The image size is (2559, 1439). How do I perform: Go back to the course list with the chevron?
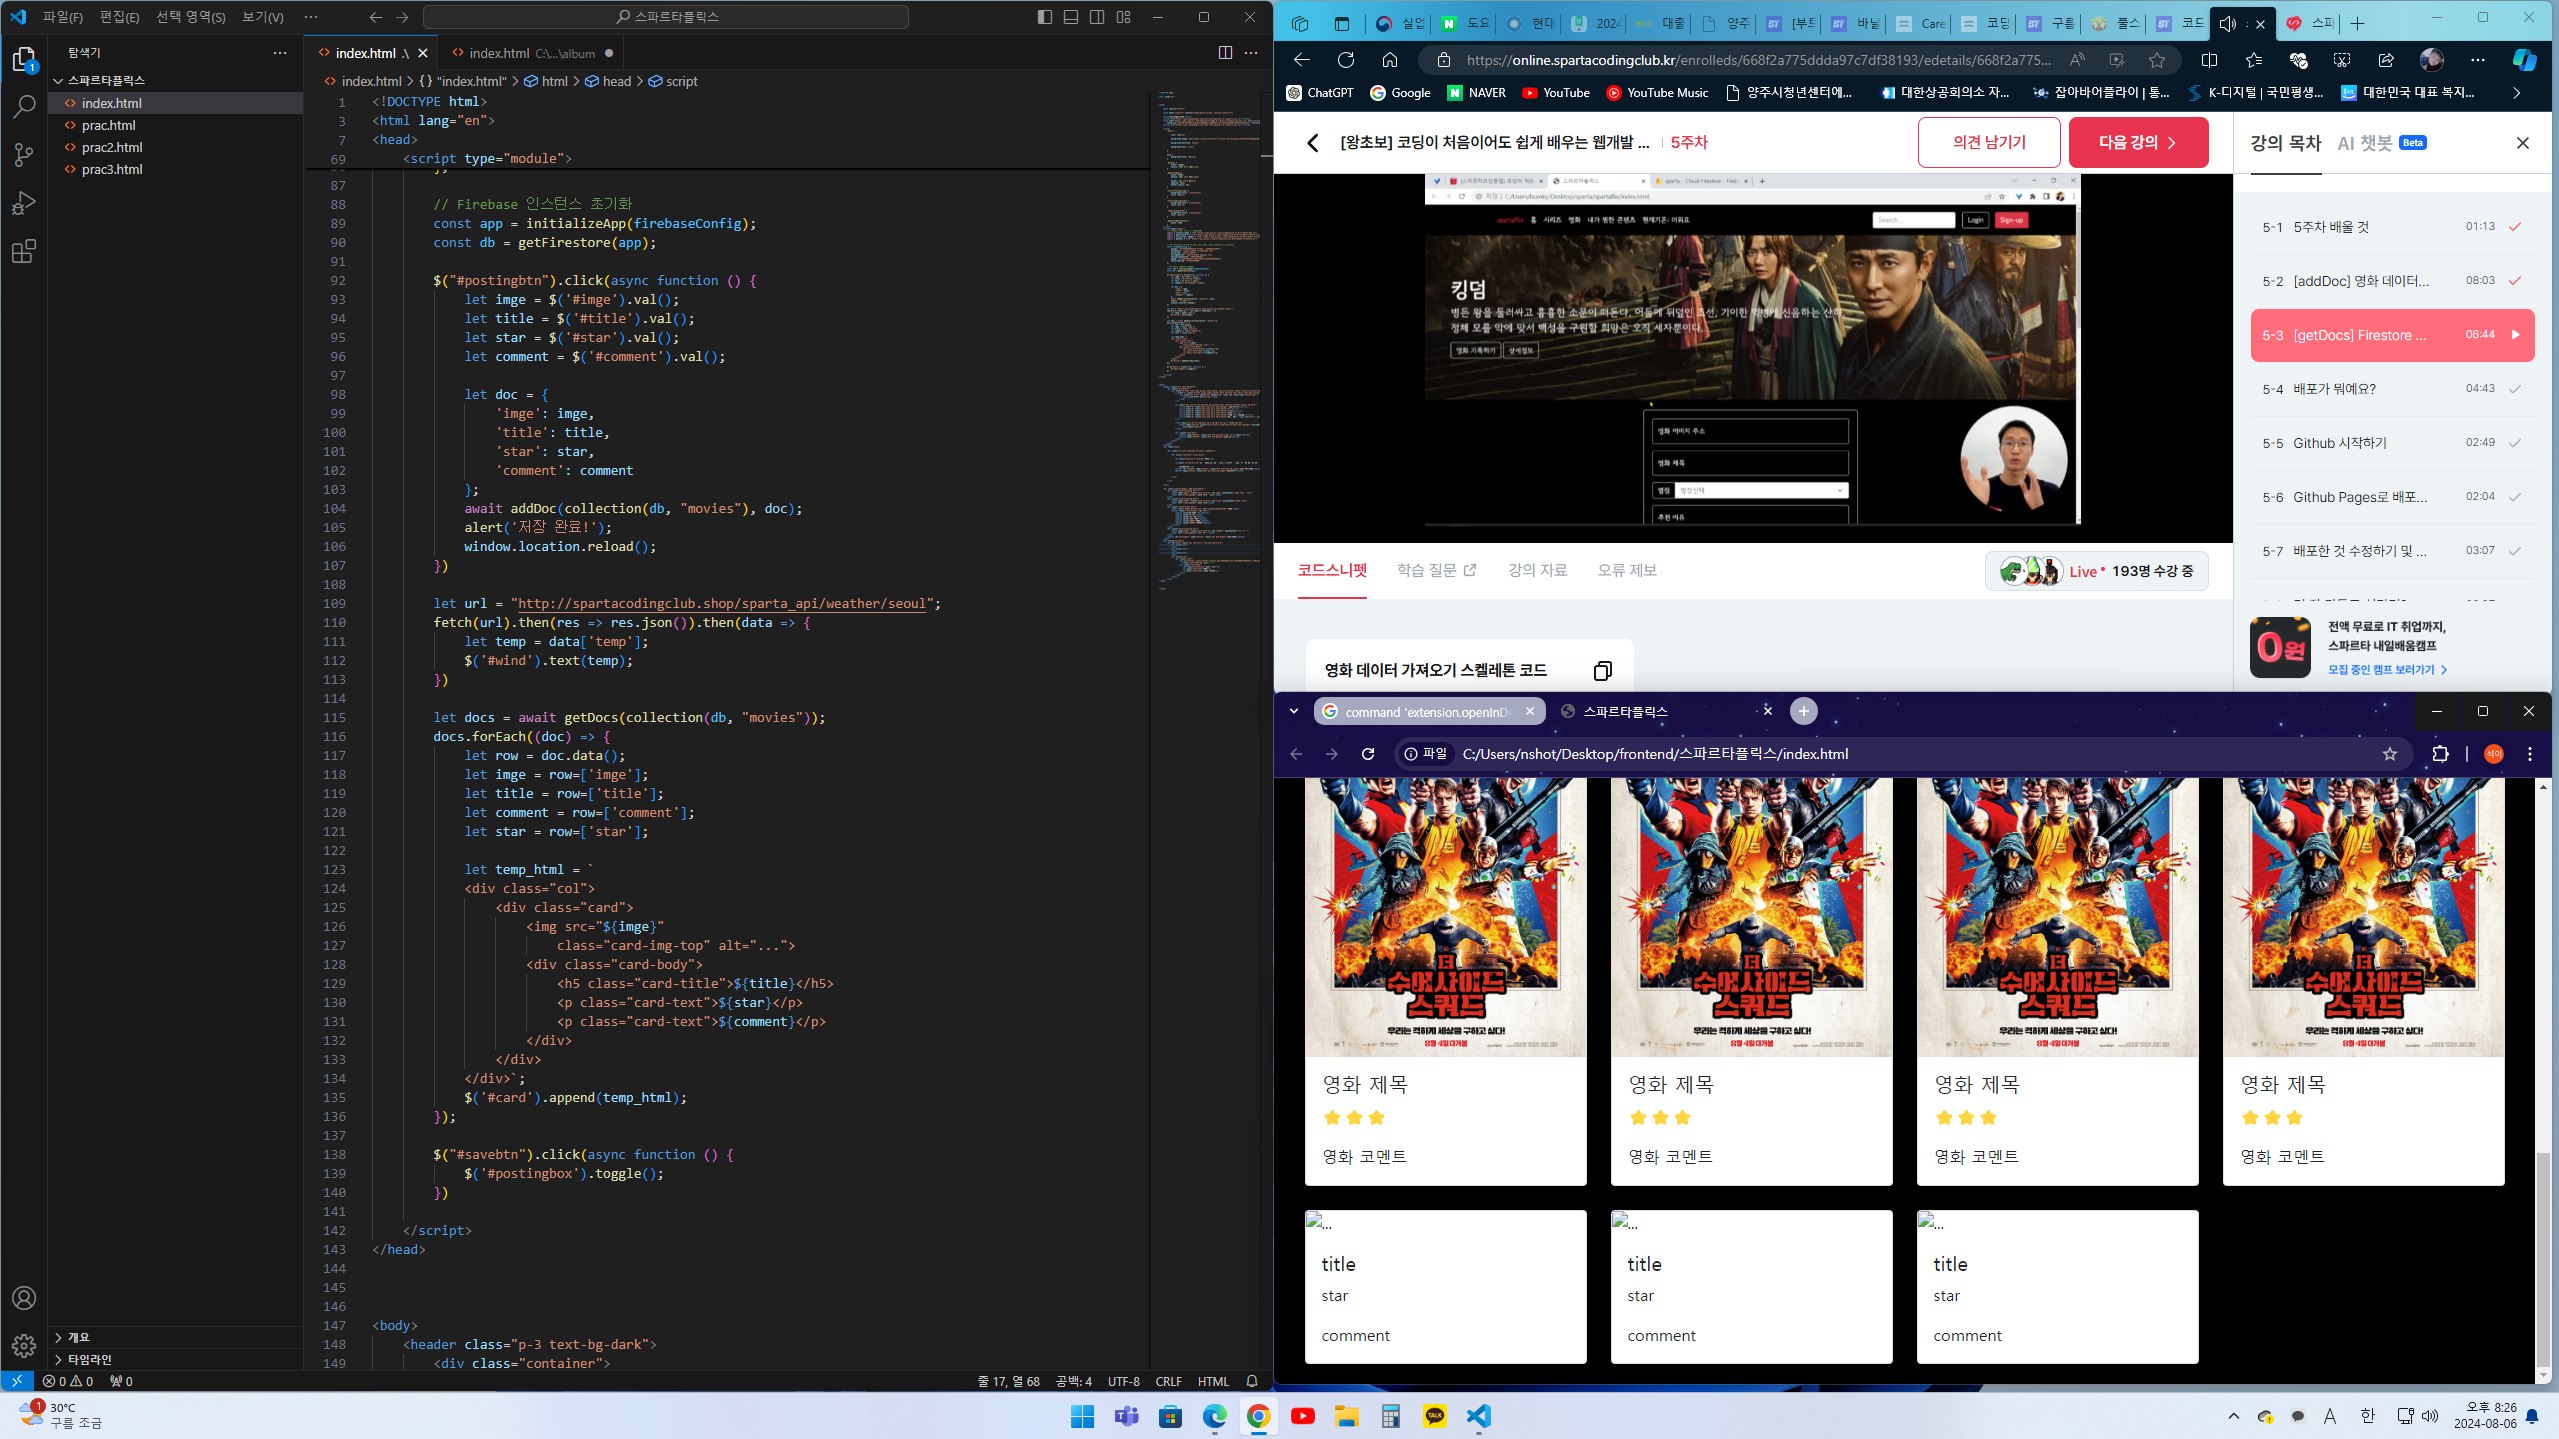pyautogui.click(x=1313, y=143)
